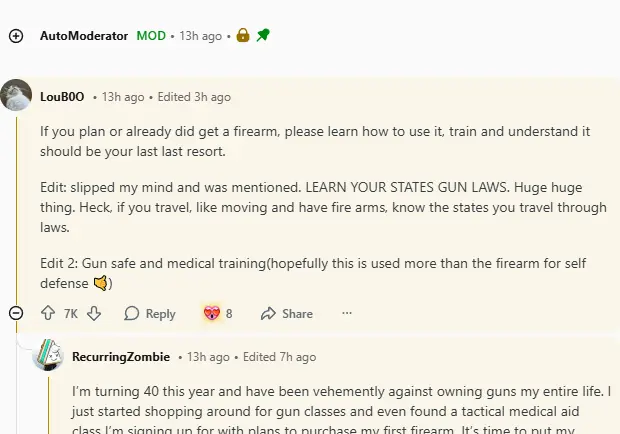
Task: Click the lock icon on AutoModerator comment
Action: 243,35
